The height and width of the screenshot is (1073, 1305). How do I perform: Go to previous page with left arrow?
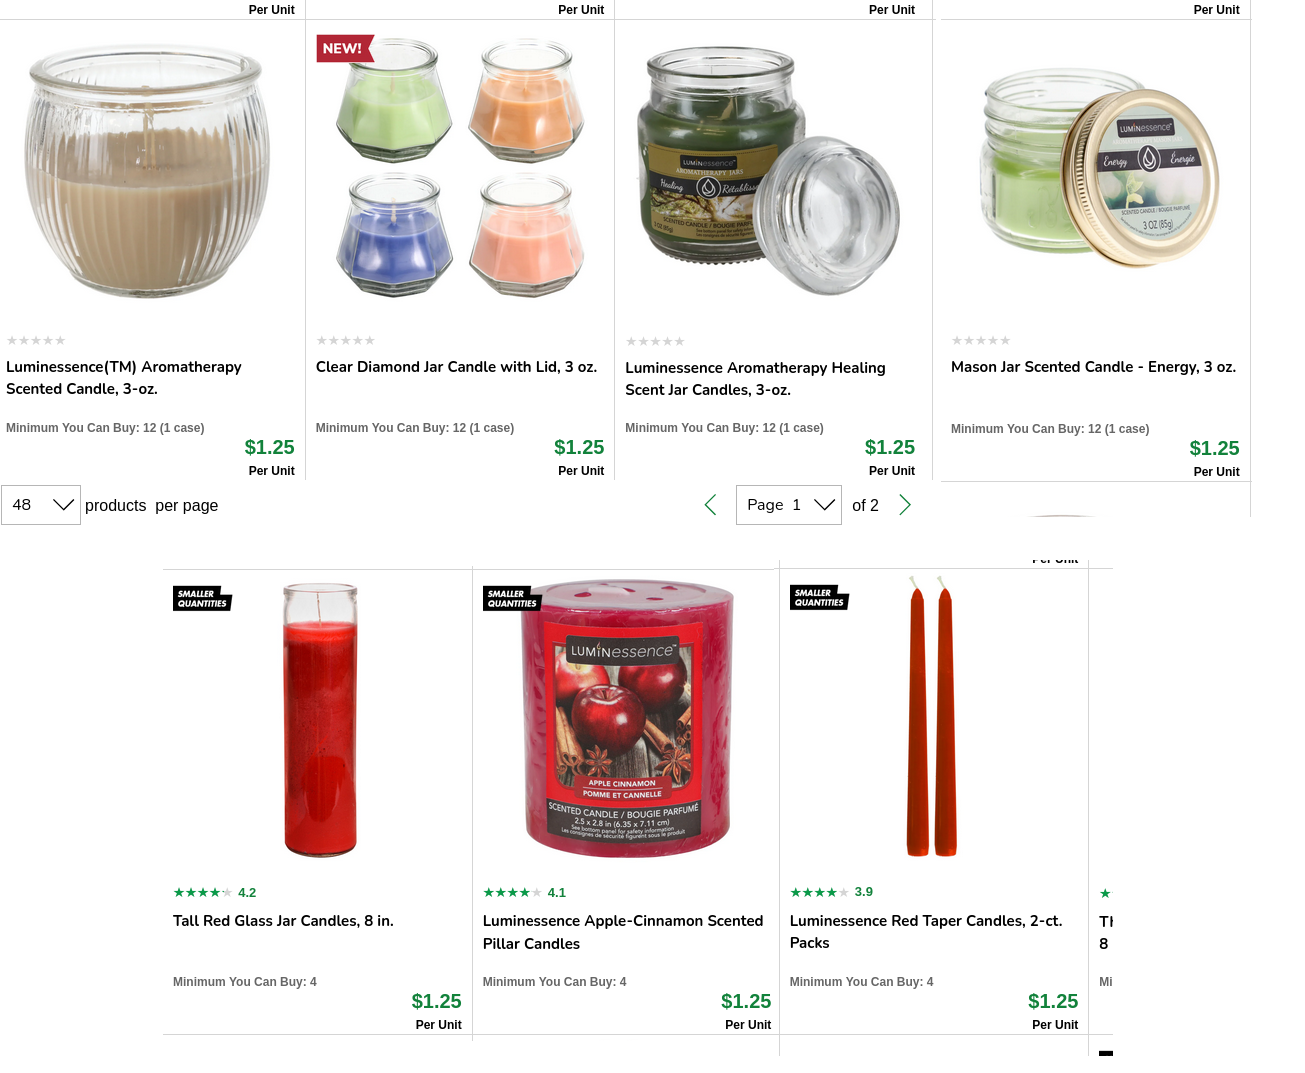click(710, 505)
